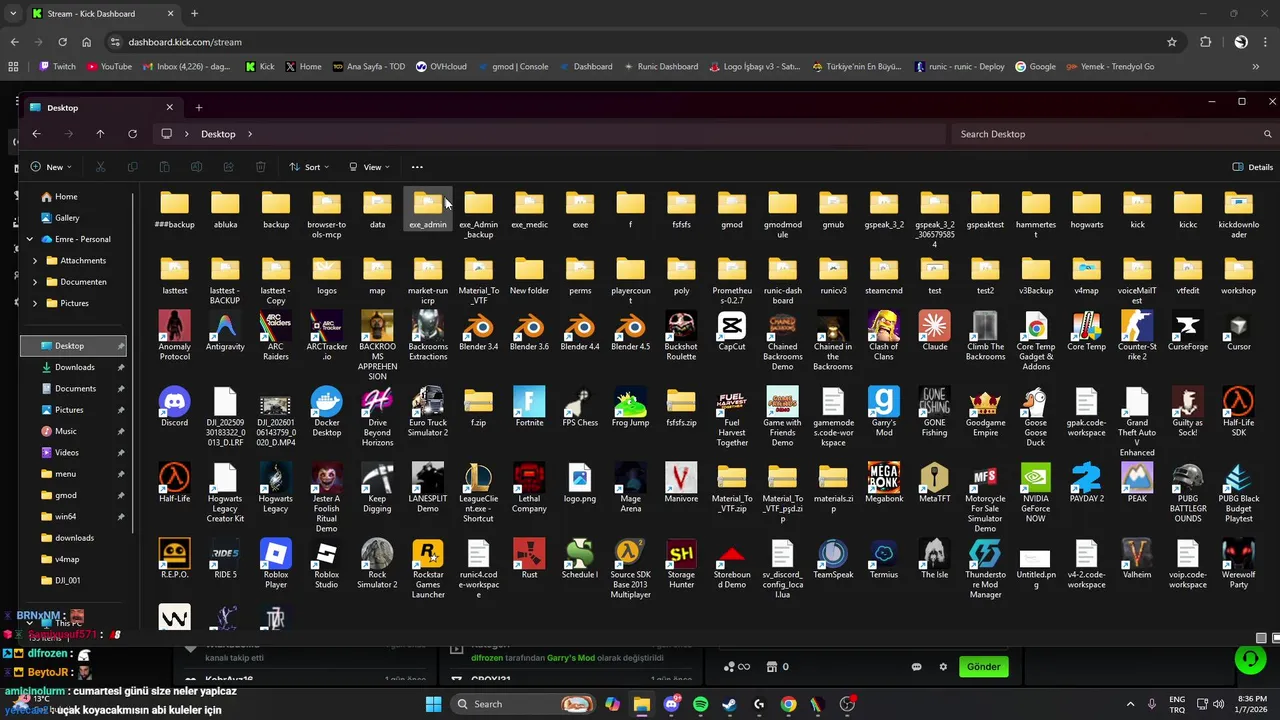
Task: Select the Megabonk icon
Action: point(884,484)
